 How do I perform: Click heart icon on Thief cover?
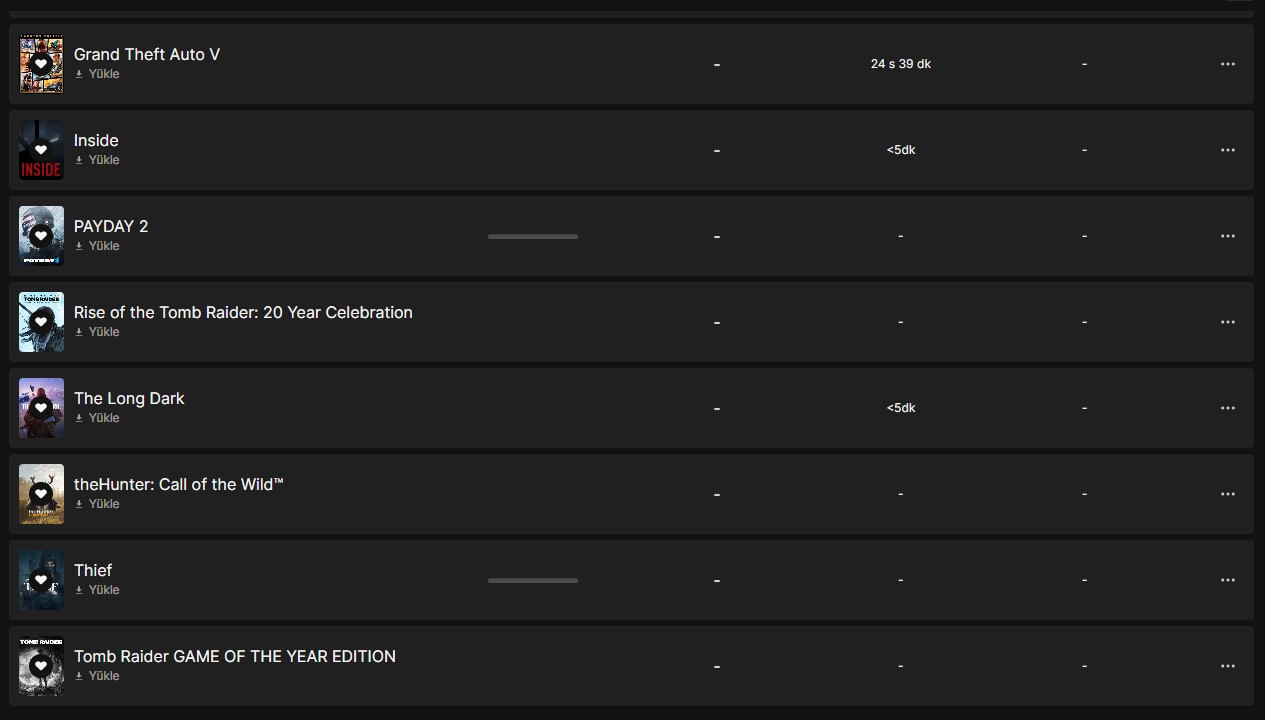pyautogui.click(x=41, y=580)
